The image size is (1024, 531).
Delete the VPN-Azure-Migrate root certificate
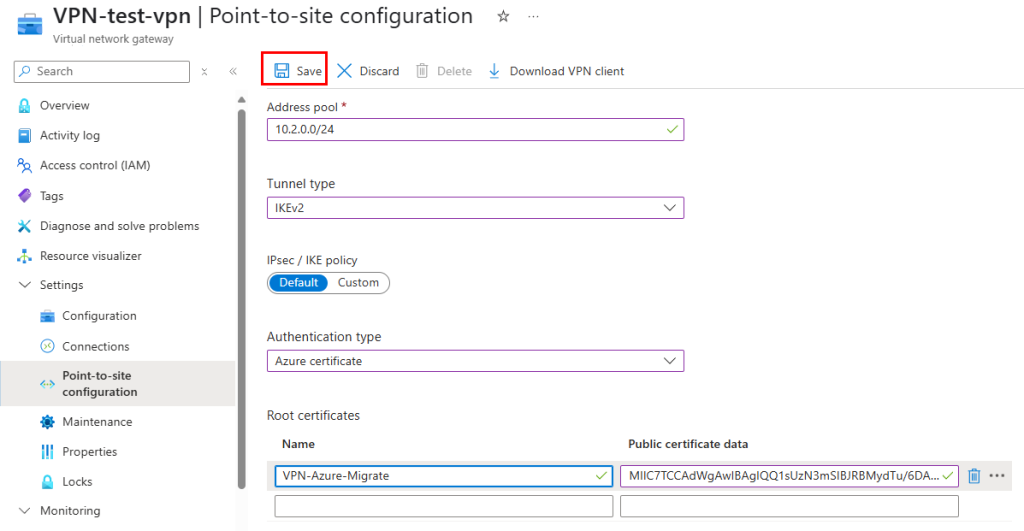[x=974, y=476]
